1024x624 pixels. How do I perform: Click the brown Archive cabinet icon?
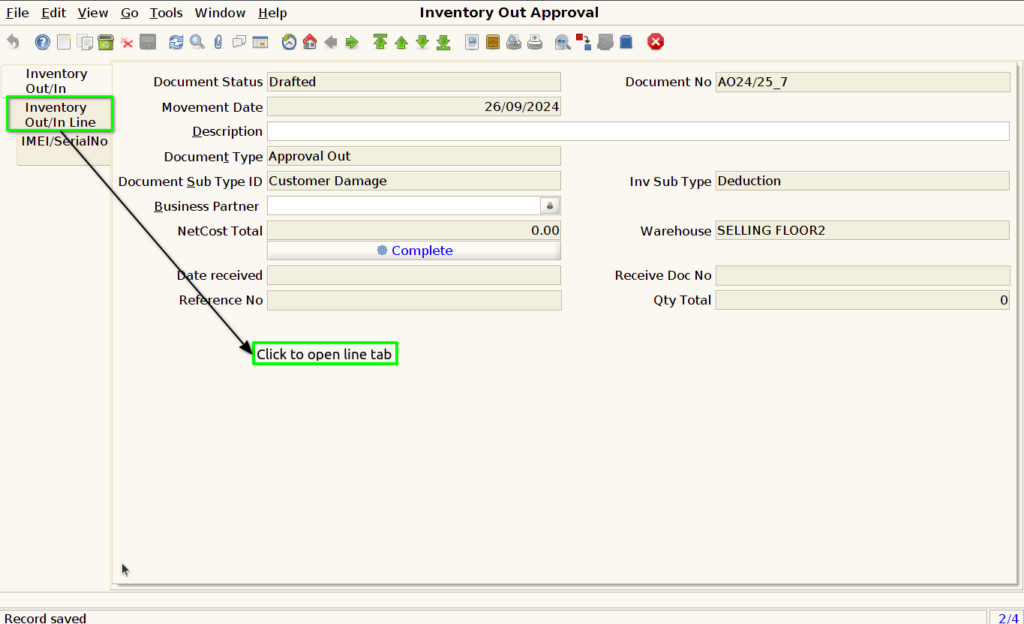pos(493,42)
